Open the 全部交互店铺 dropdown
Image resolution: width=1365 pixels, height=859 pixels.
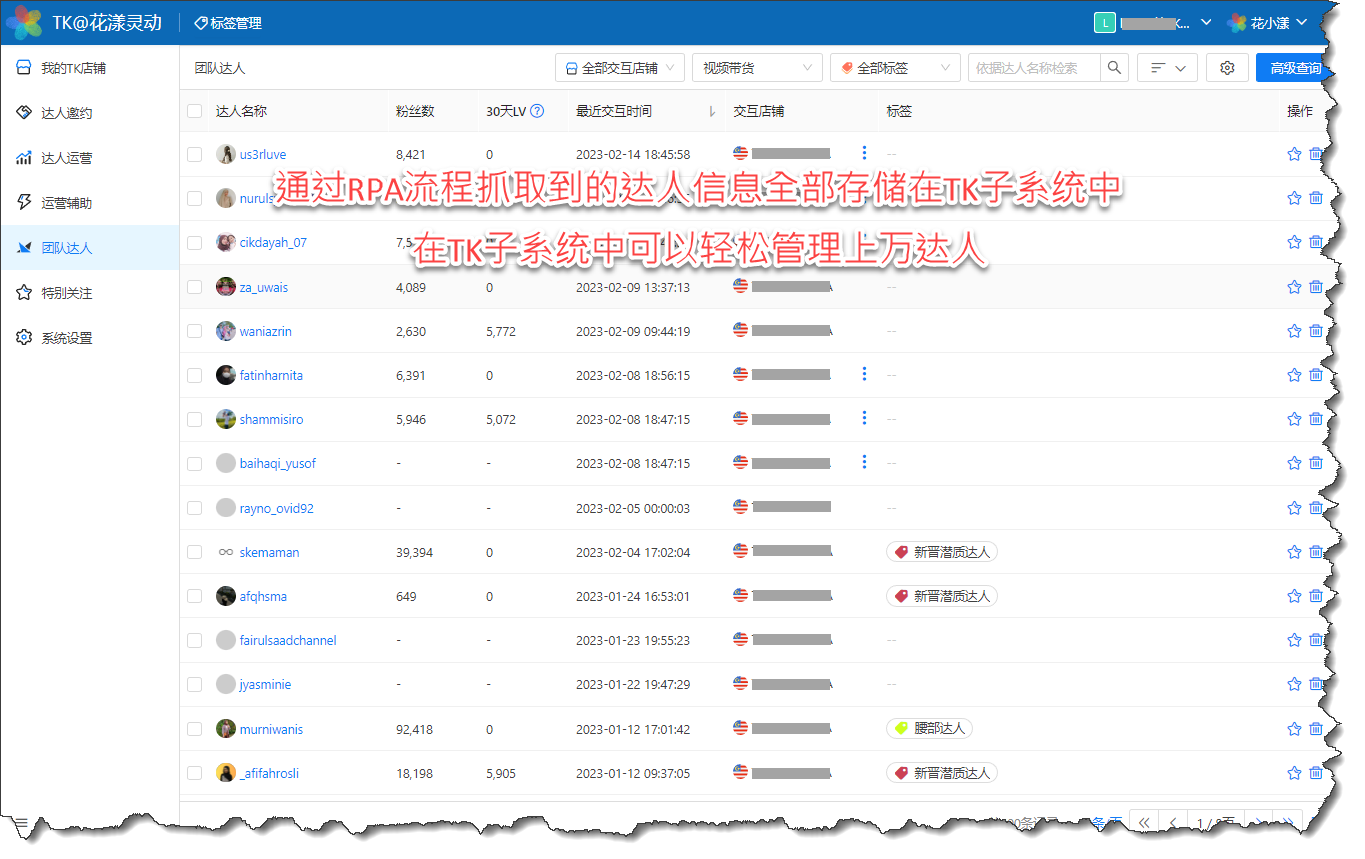point(620,68)
